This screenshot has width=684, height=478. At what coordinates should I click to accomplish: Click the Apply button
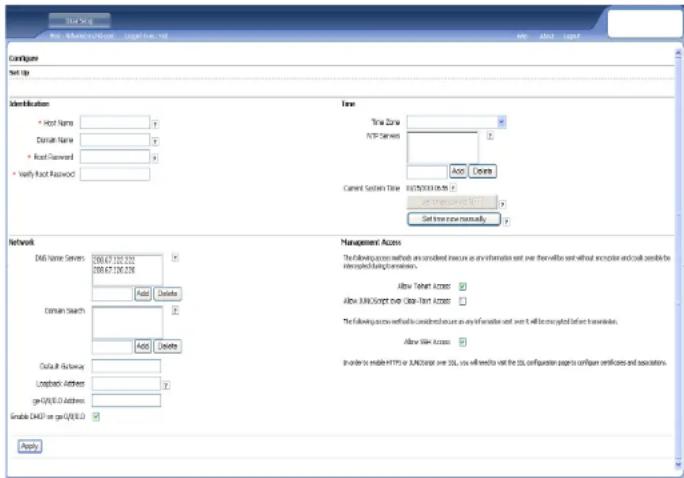coord(30,446)
